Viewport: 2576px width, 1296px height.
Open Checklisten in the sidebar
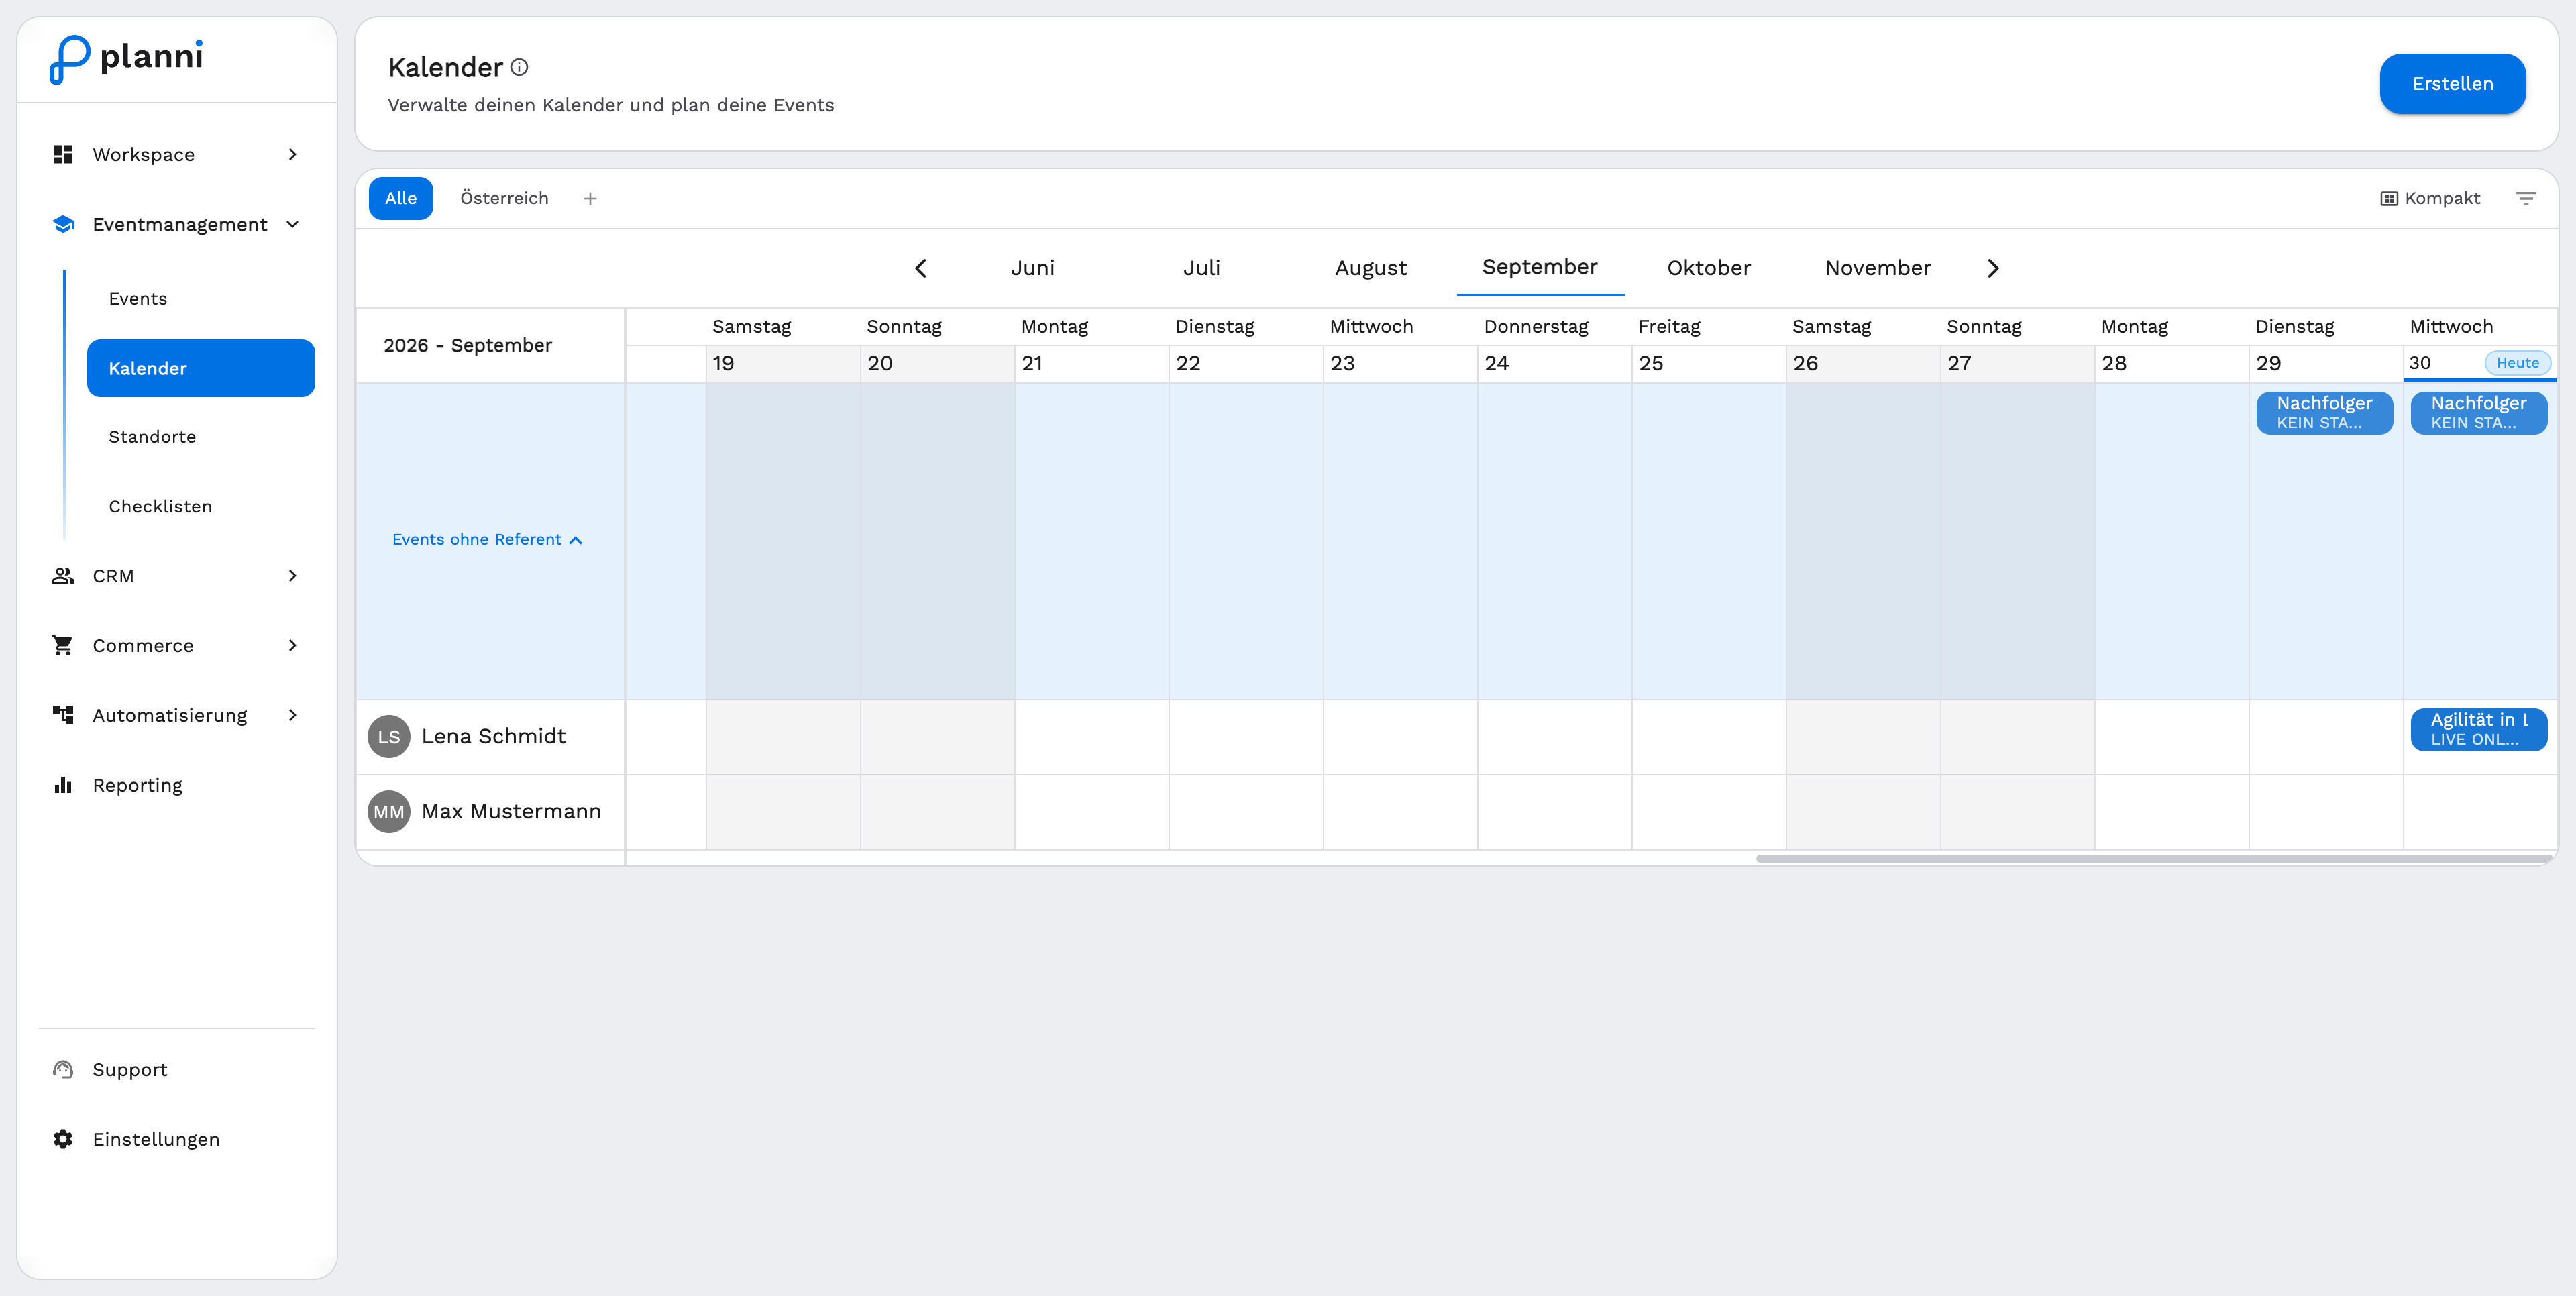pyautogui.click(x=201, y=507)
